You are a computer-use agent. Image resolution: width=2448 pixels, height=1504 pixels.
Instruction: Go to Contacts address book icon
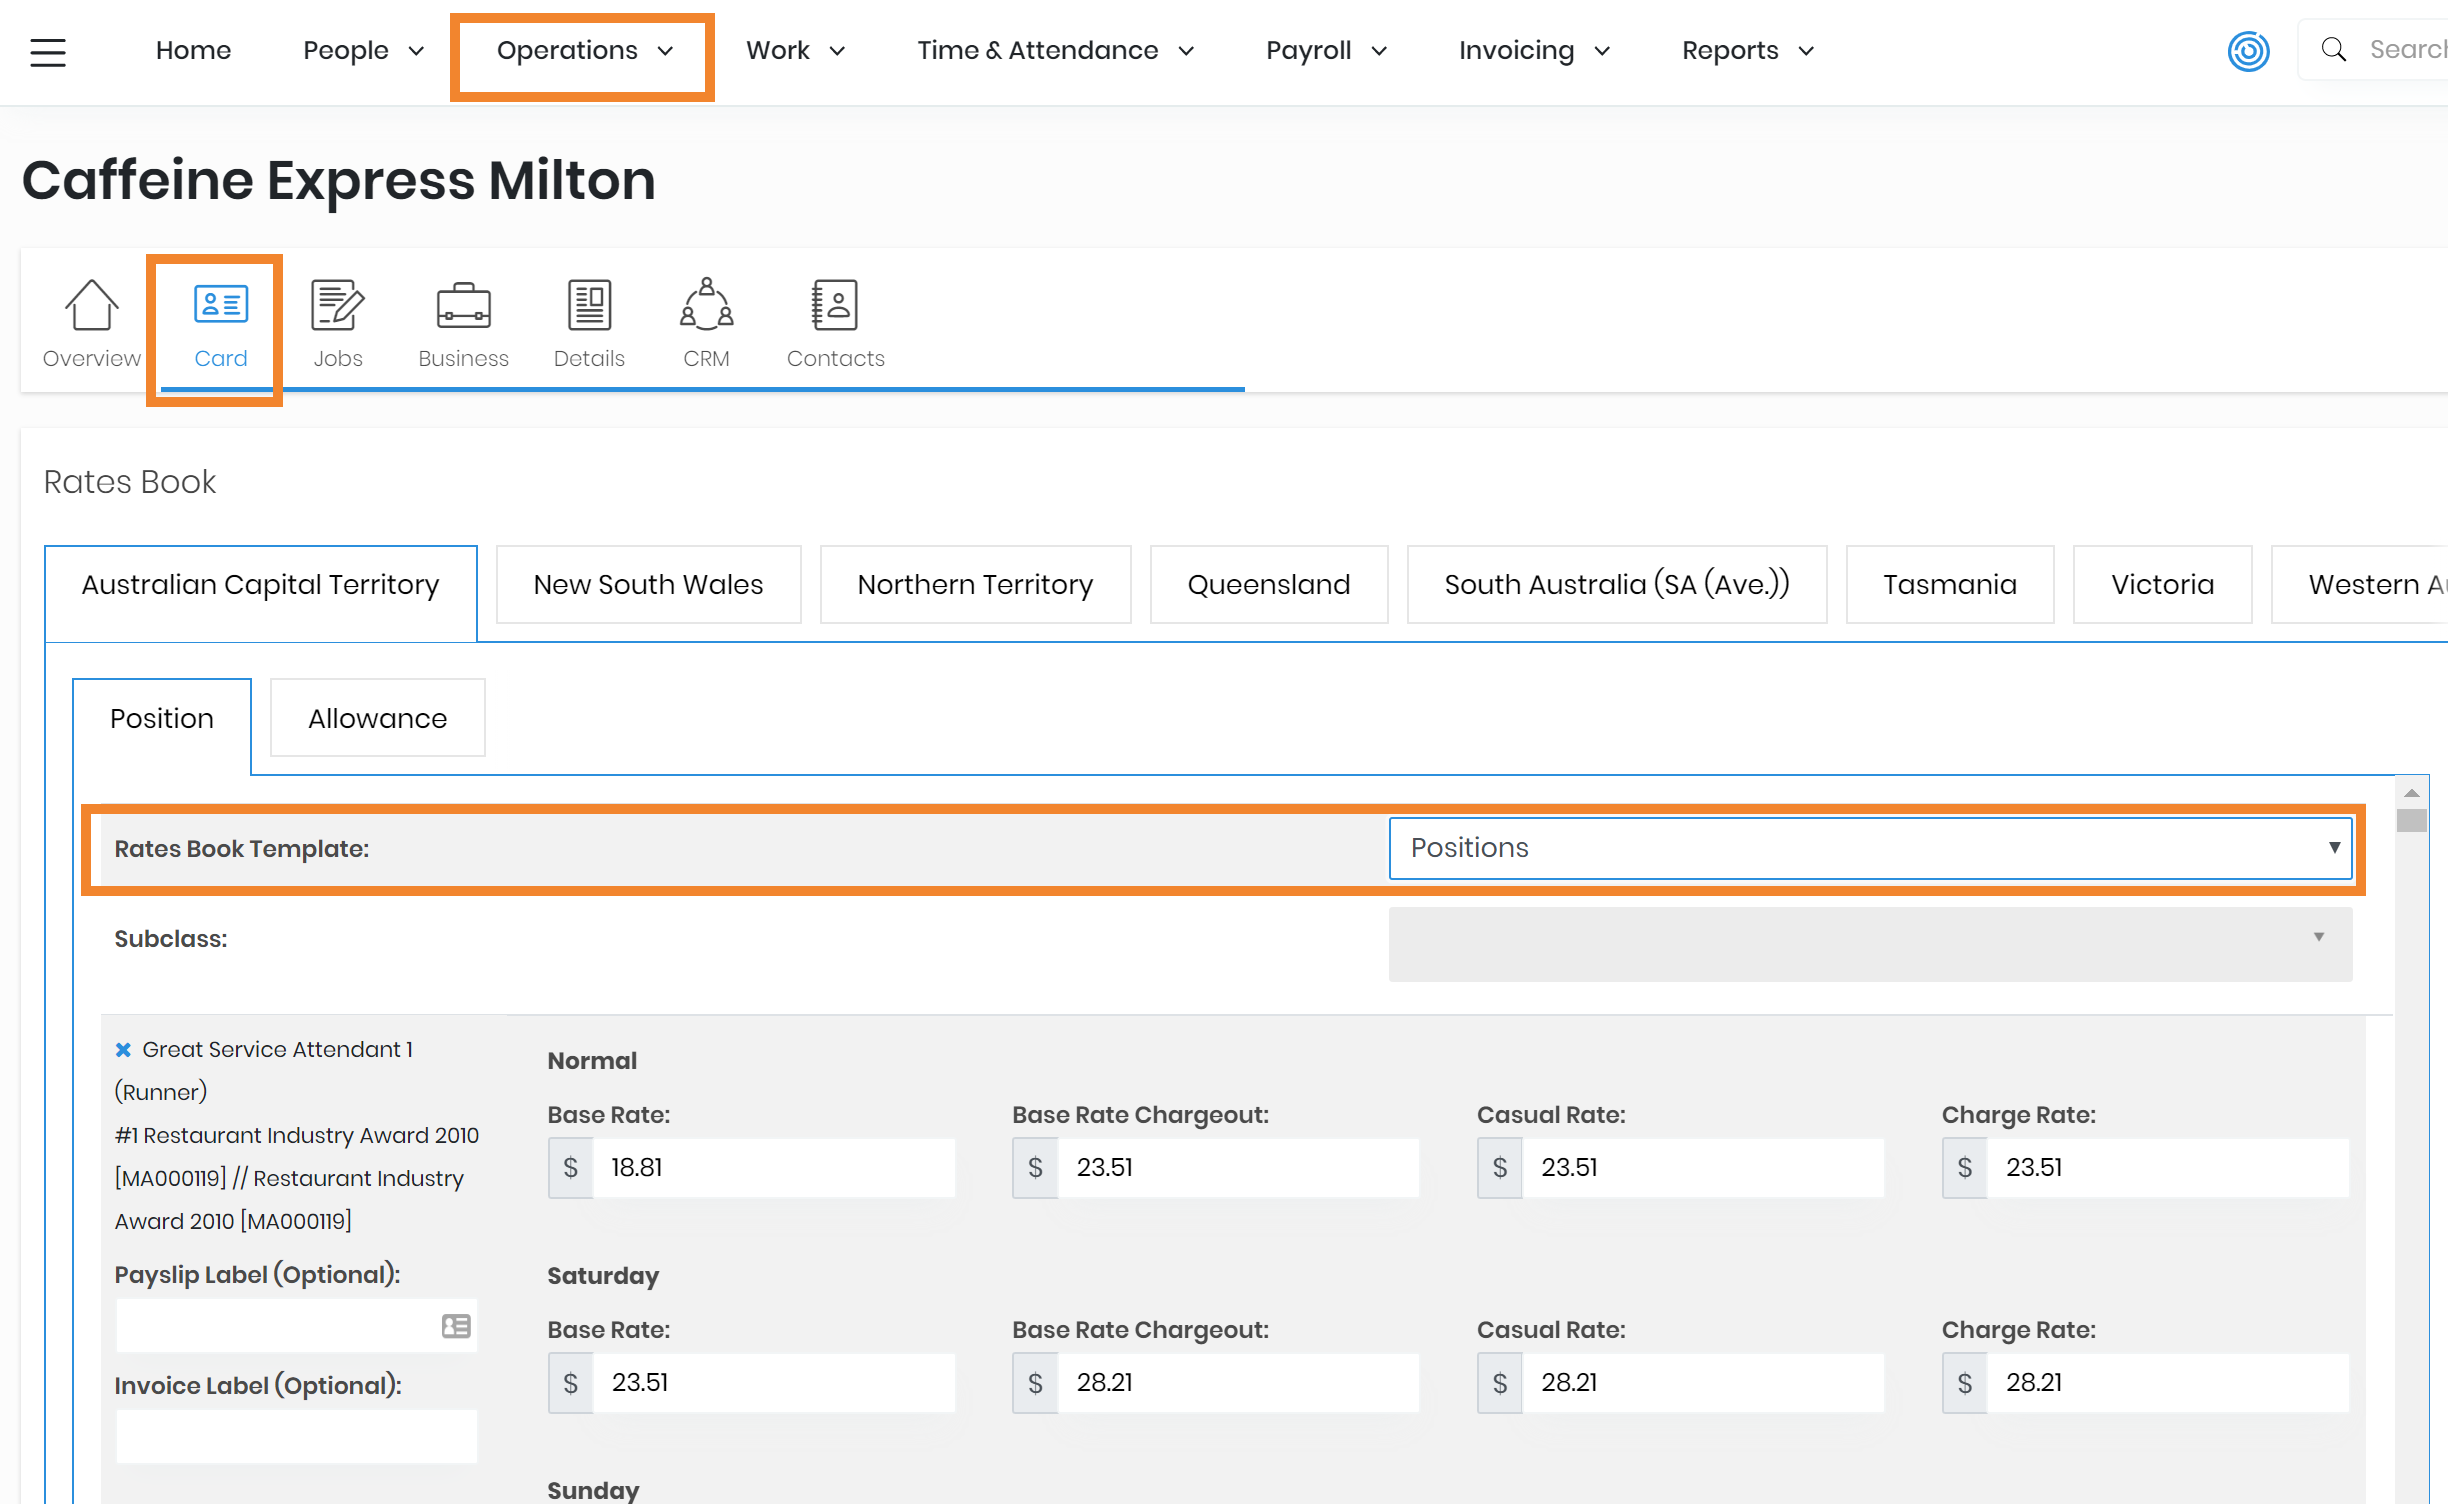834,305
